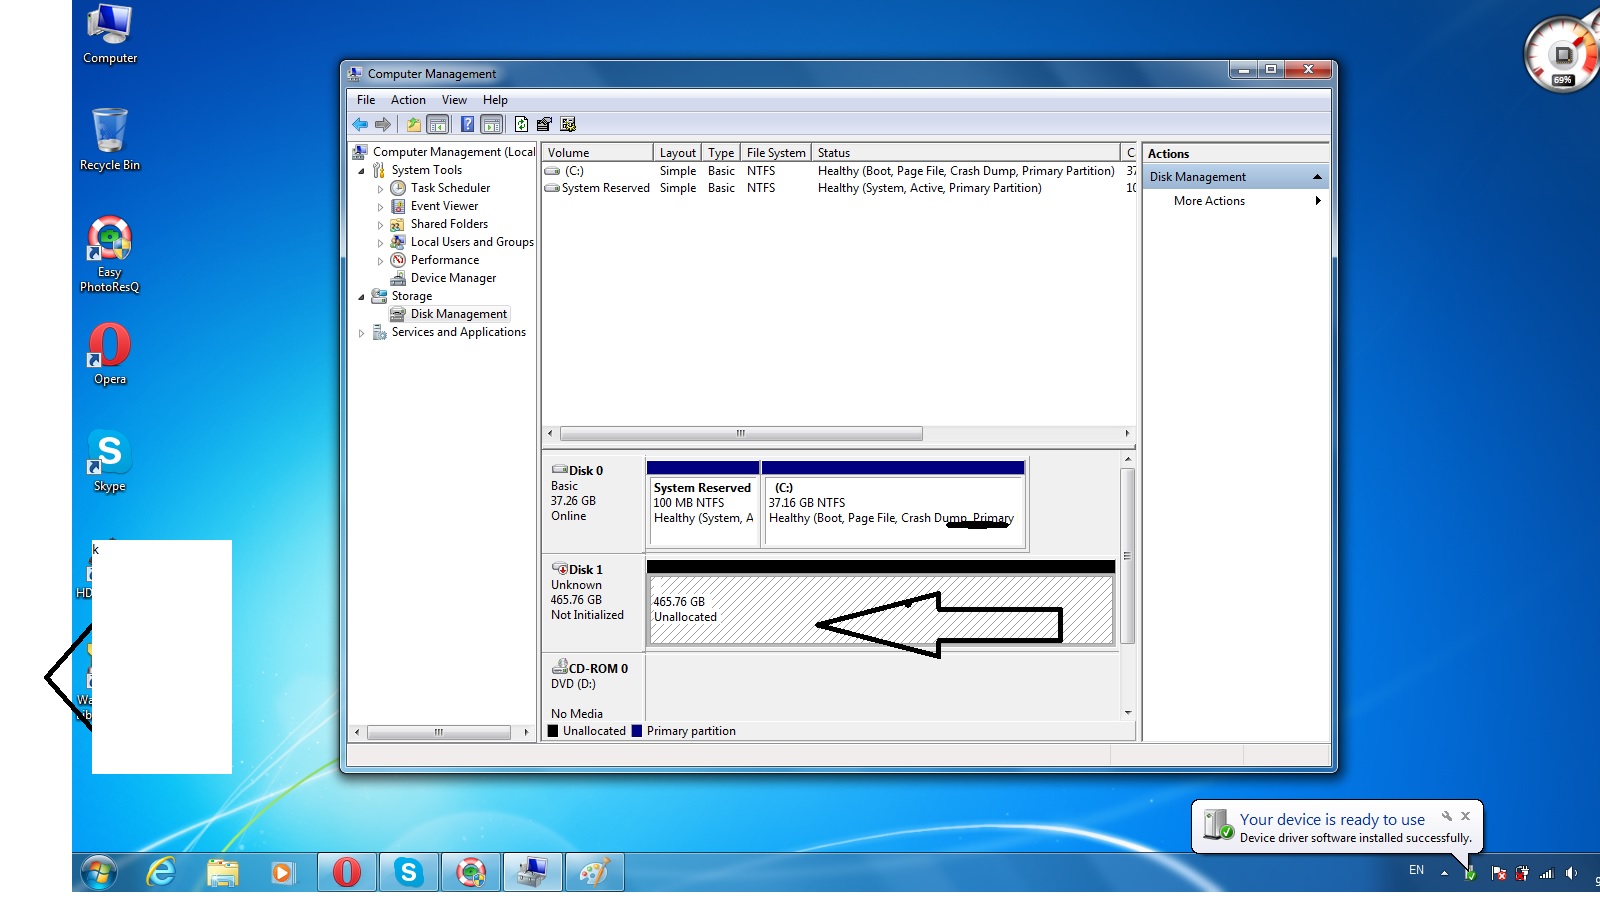
Task: Click the Disk 1 Not Initialized label panel
Action: 594,602
